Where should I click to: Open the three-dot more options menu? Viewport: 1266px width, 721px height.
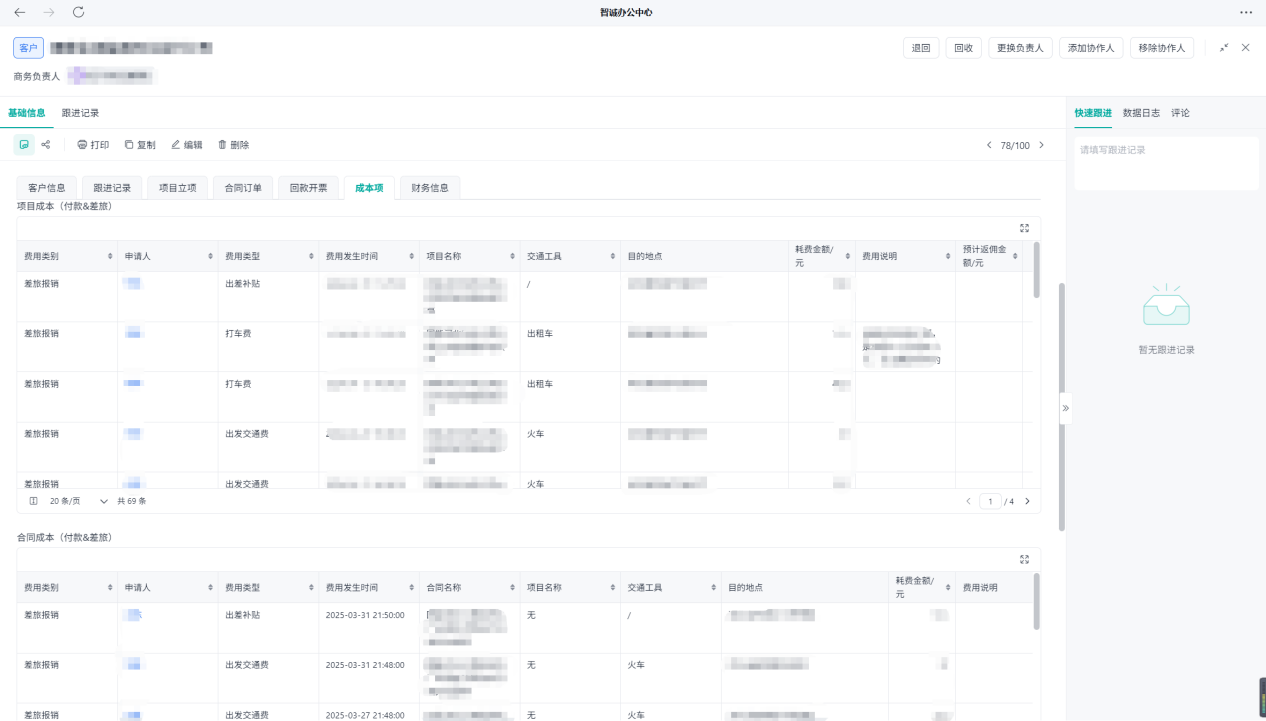(1246, 12)
